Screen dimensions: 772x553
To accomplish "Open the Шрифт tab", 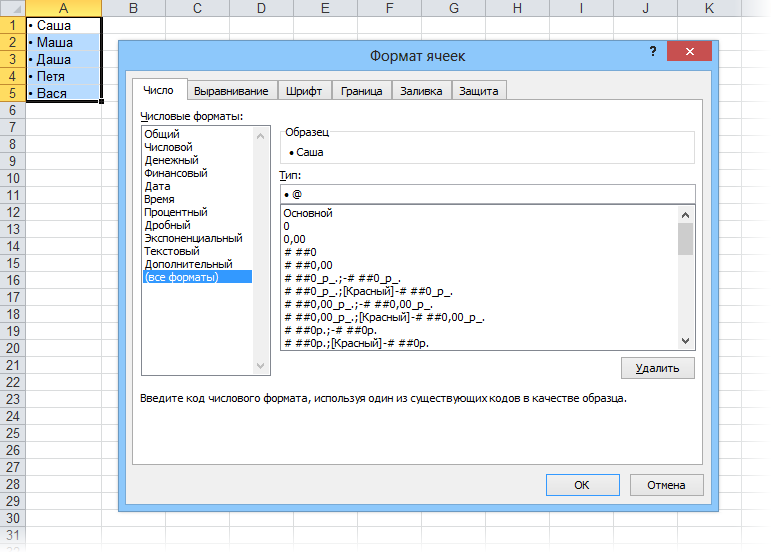I will coord(304,91).
